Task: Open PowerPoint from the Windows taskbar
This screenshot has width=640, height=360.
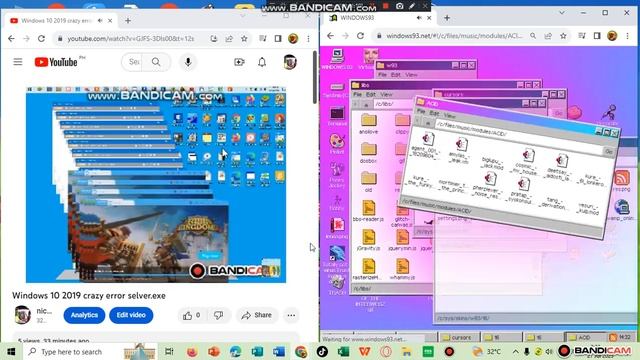Action: point(213,351)
